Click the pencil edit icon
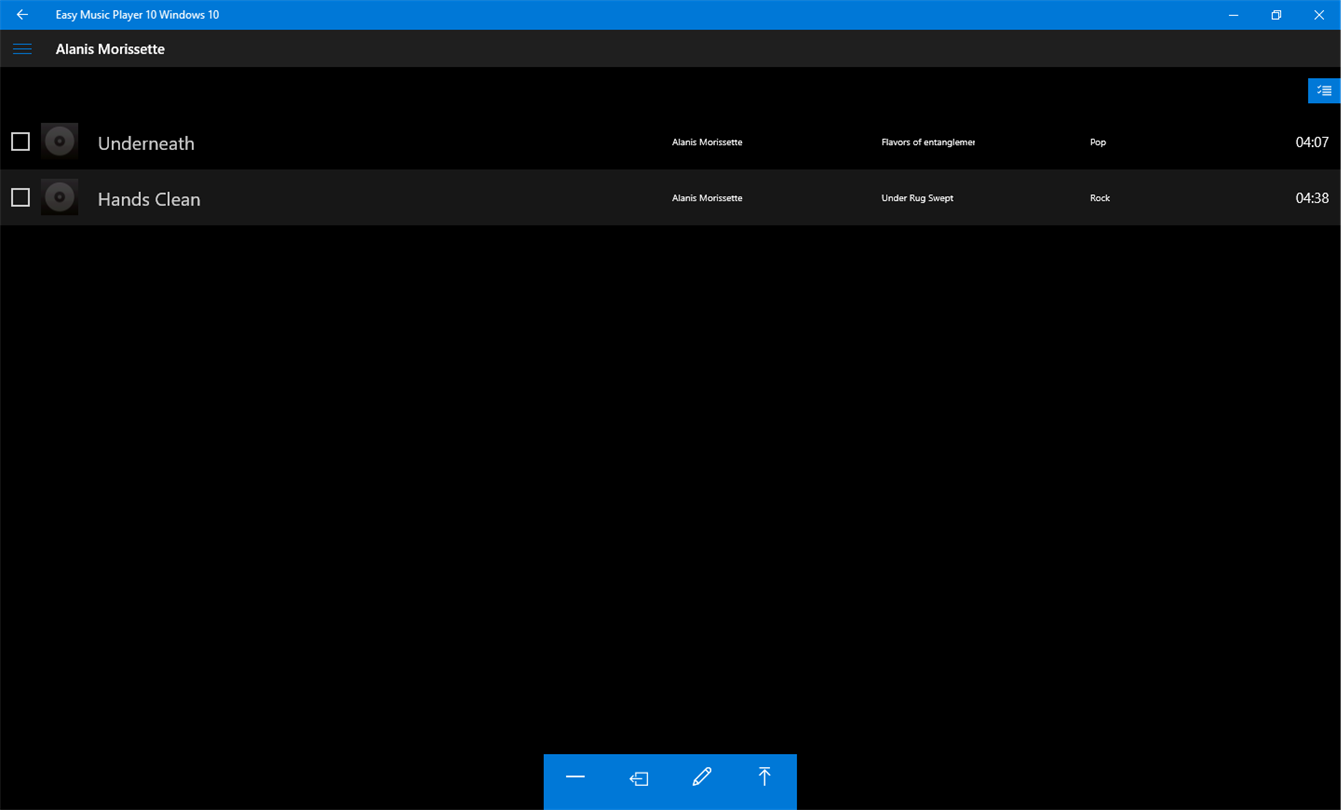 point(702,777)
